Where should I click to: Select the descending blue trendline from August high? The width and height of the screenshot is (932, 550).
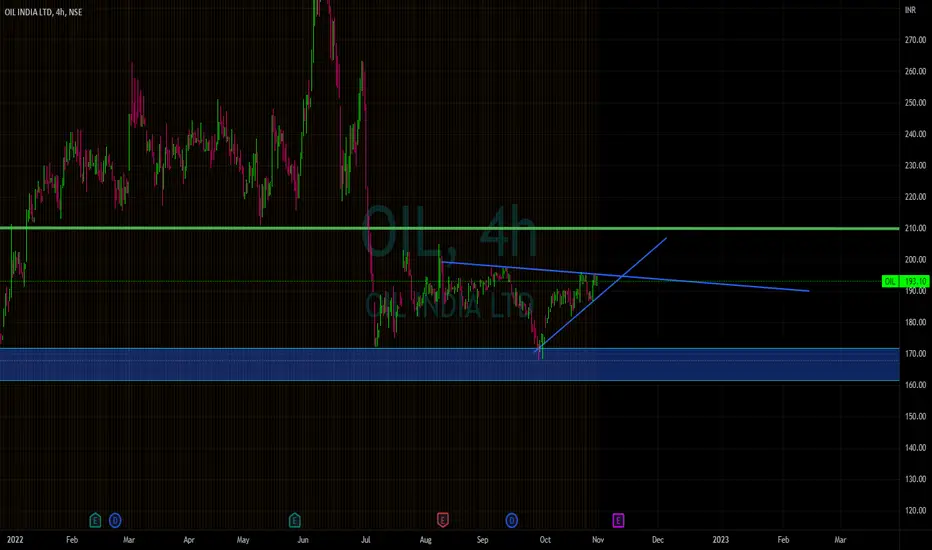point(626,277)
